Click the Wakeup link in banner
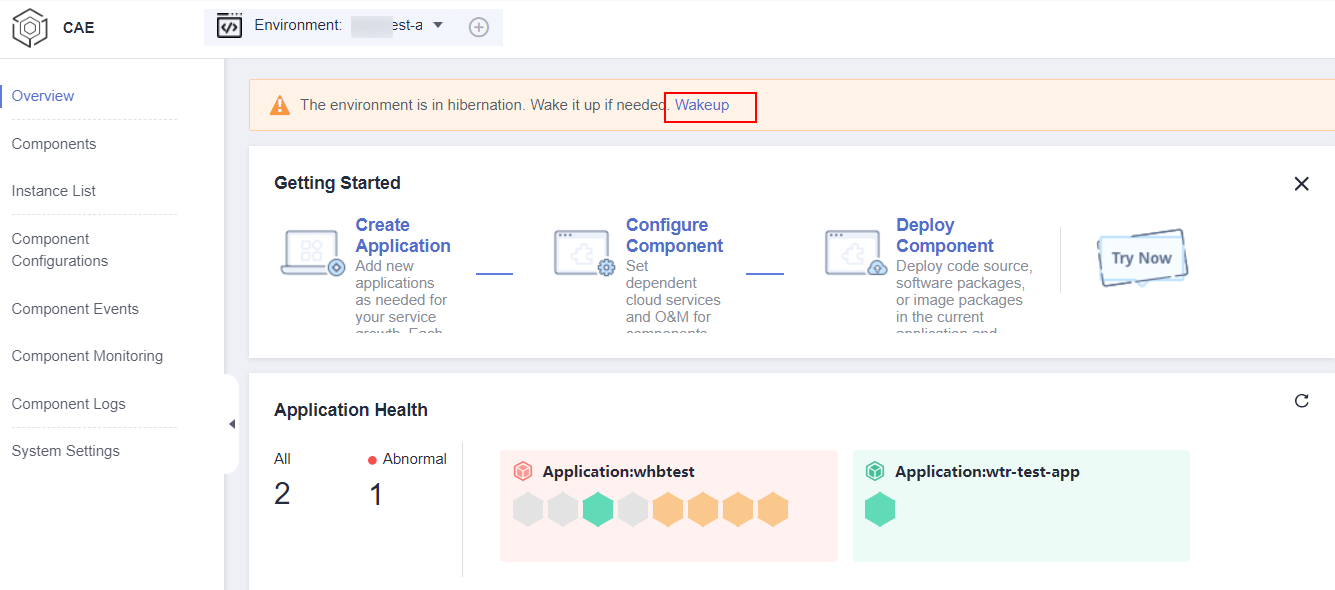The height and width of the screenshot is (590, 1335). click(702, 105)
